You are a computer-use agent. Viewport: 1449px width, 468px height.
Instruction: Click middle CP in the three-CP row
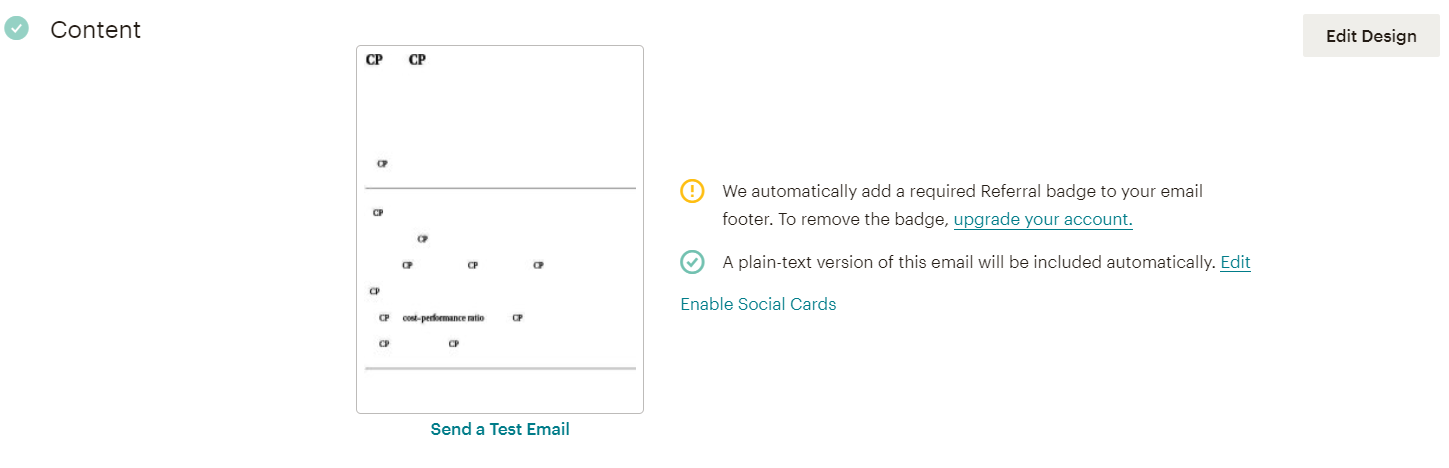[473, 265]
